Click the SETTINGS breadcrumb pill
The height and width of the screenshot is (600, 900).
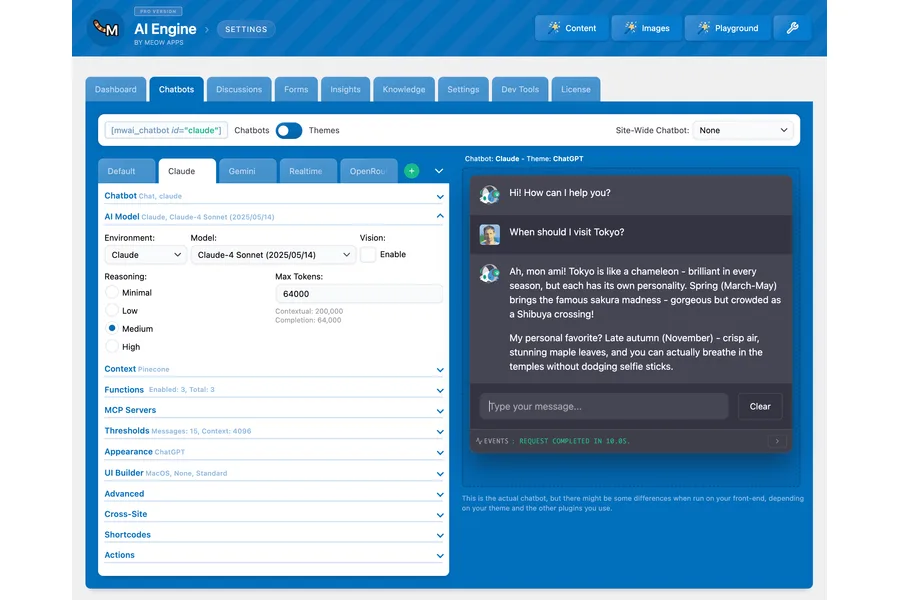[246, 29]
